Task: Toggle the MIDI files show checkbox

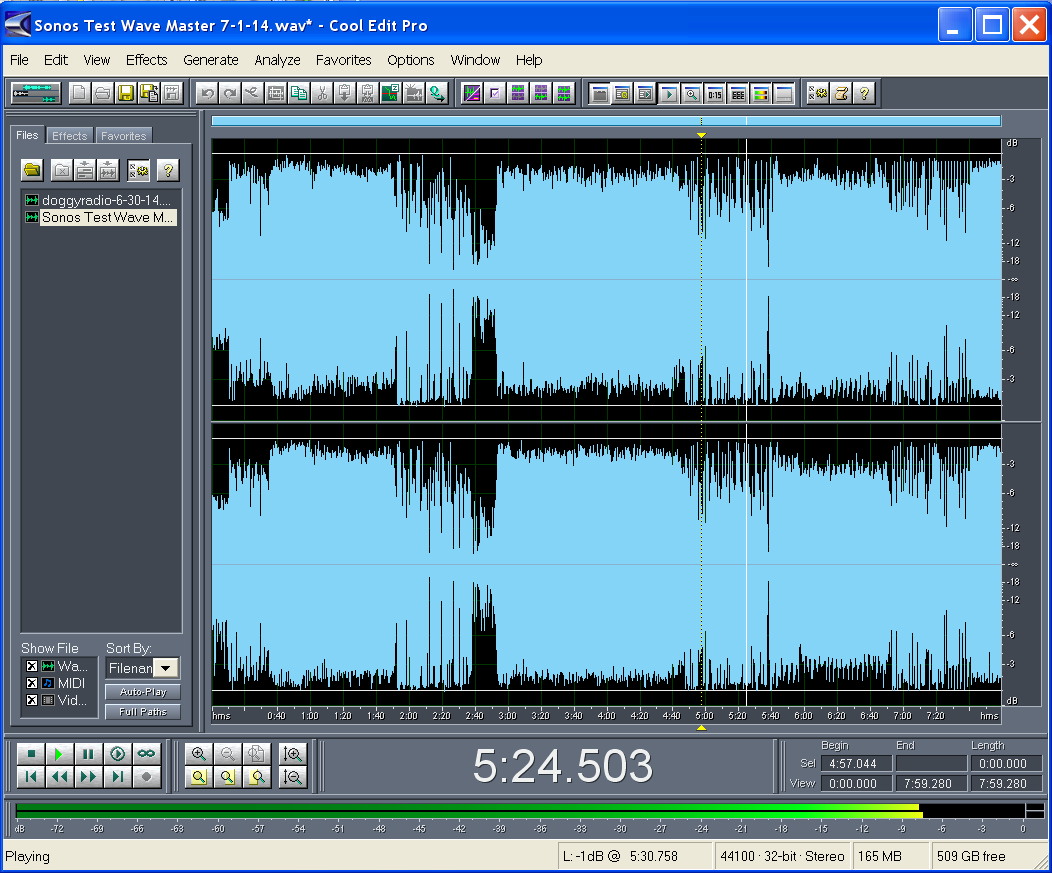Action: pyautogui.click(x=32, y=683)
